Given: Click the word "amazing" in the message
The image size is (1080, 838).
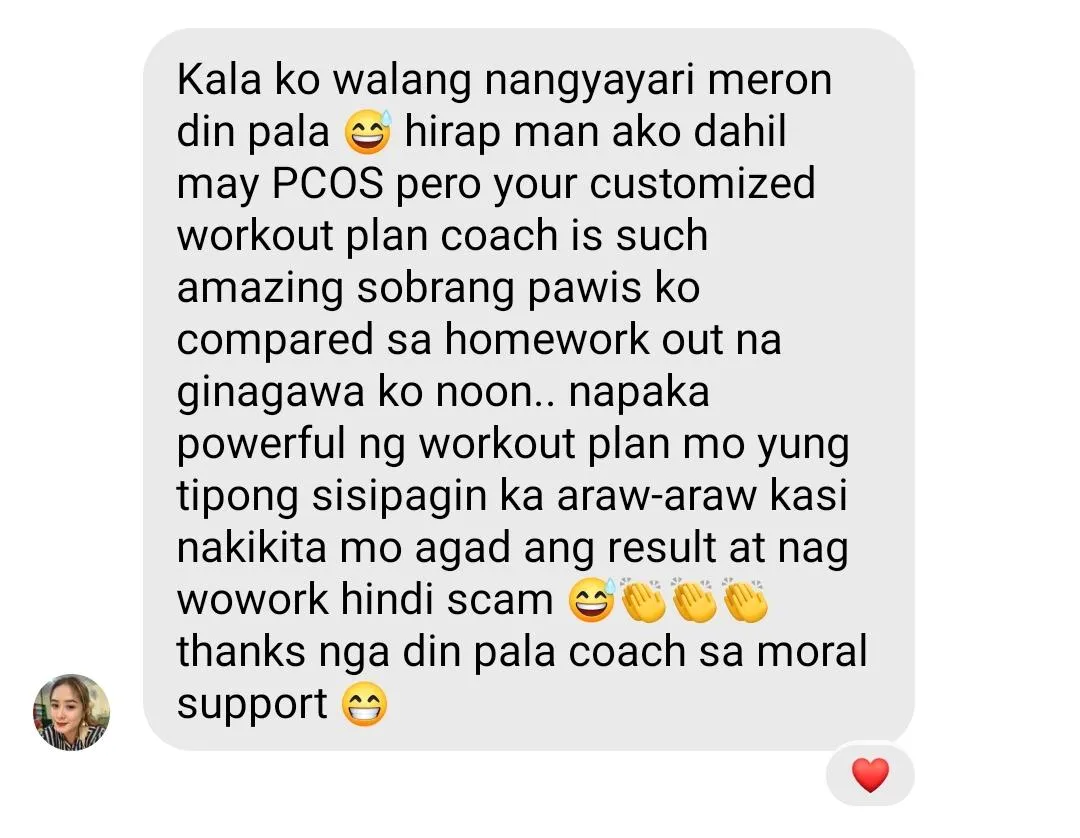Looking at the screenshot, I should pyautogui.click(x=260, y=289).
